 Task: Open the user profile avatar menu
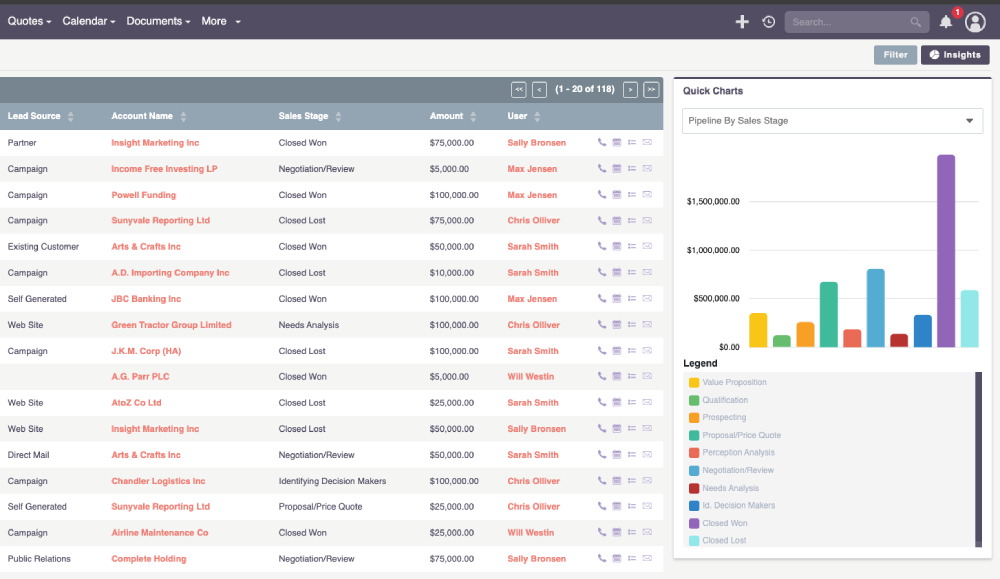[975, 21]
